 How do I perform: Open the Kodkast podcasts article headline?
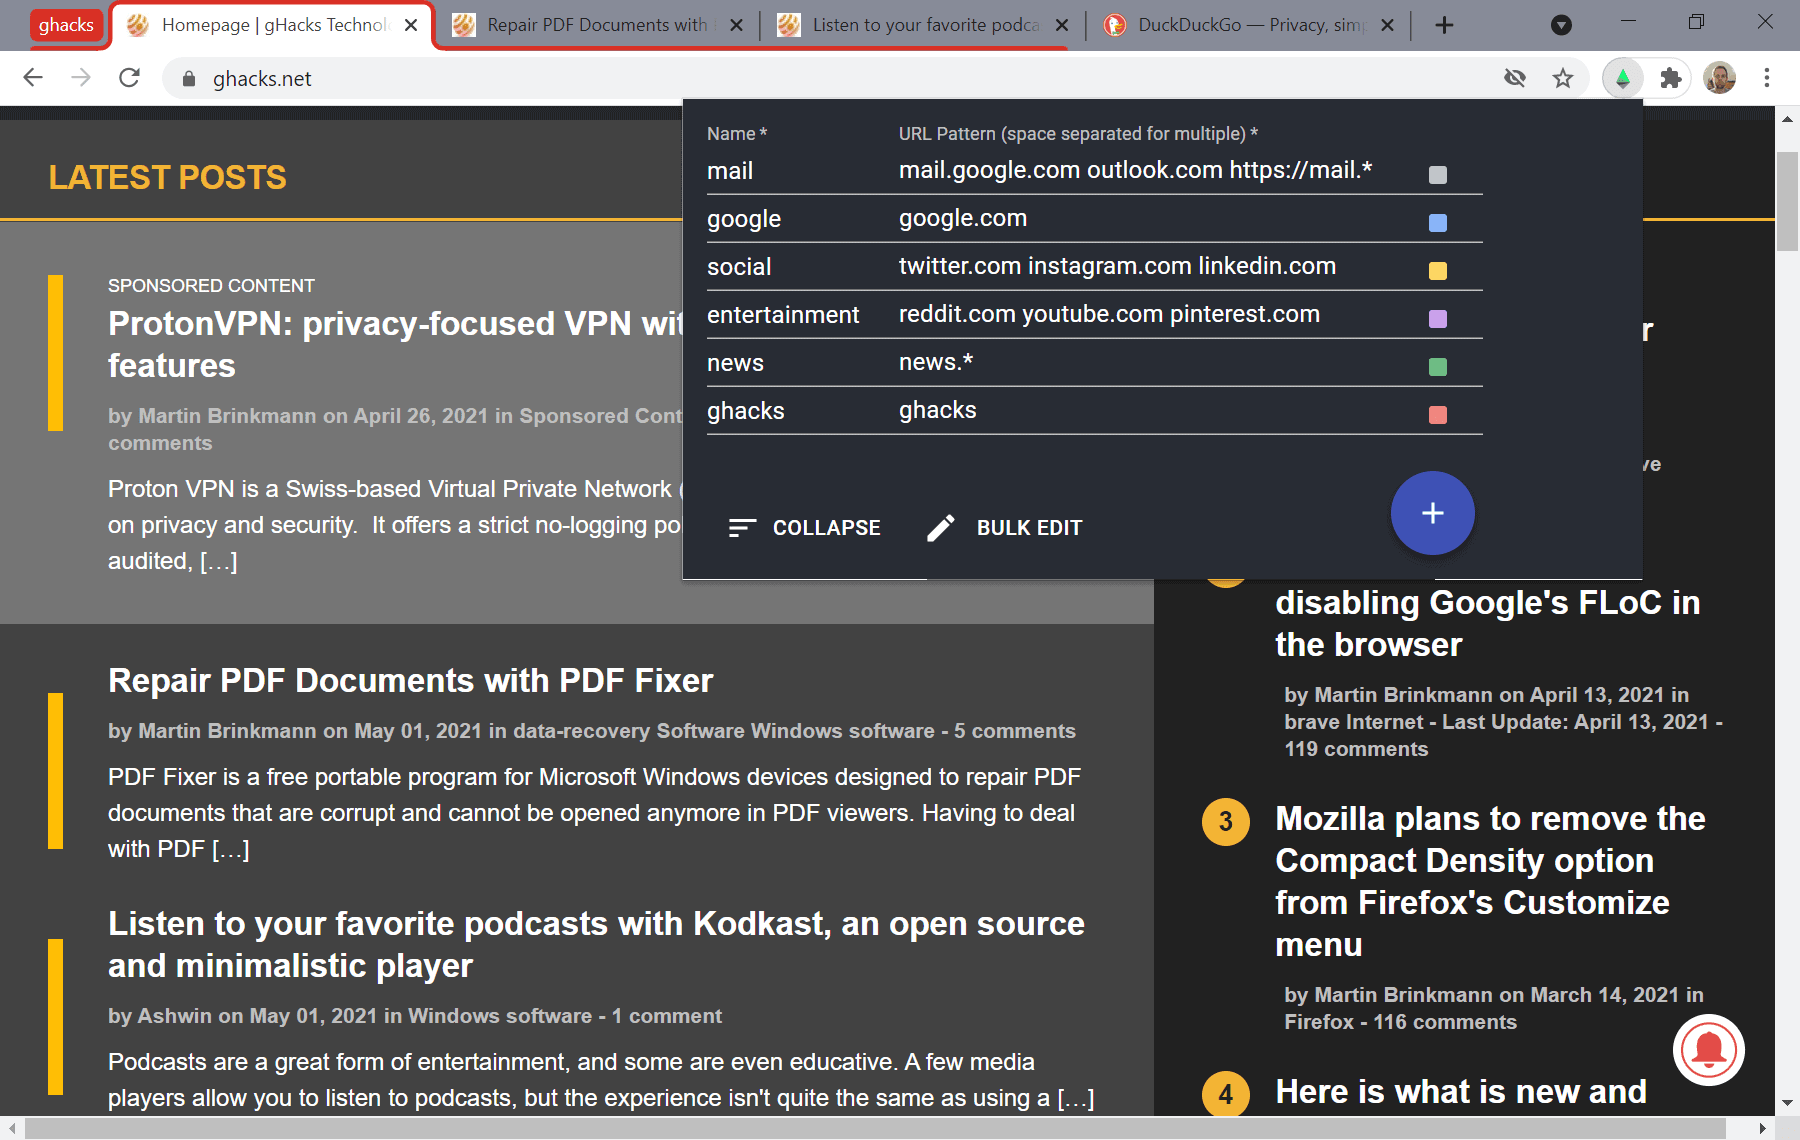point(596,944)
